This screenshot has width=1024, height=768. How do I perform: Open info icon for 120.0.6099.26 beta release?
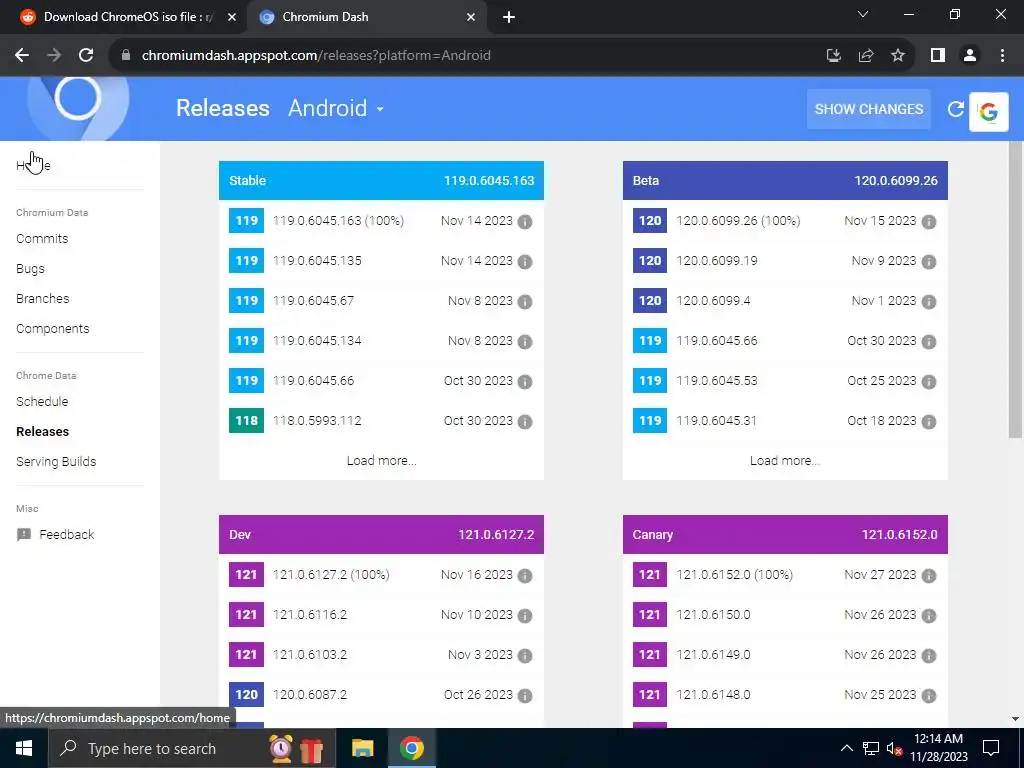(929, 222)
